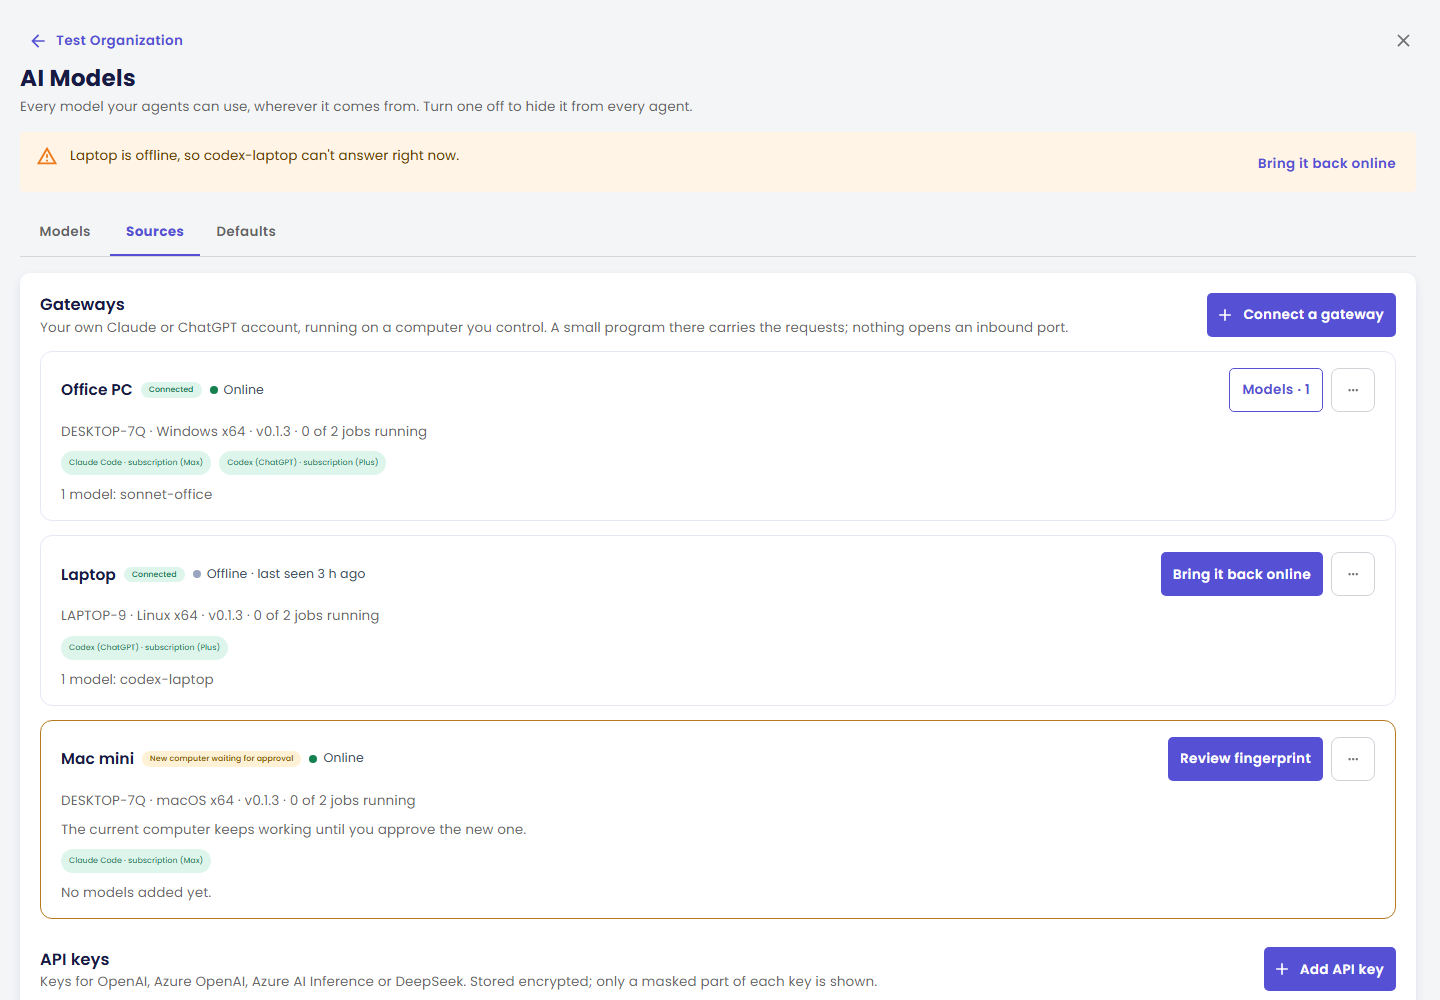
Task: Select the Sources tab
Action: (x=155, y=231)
